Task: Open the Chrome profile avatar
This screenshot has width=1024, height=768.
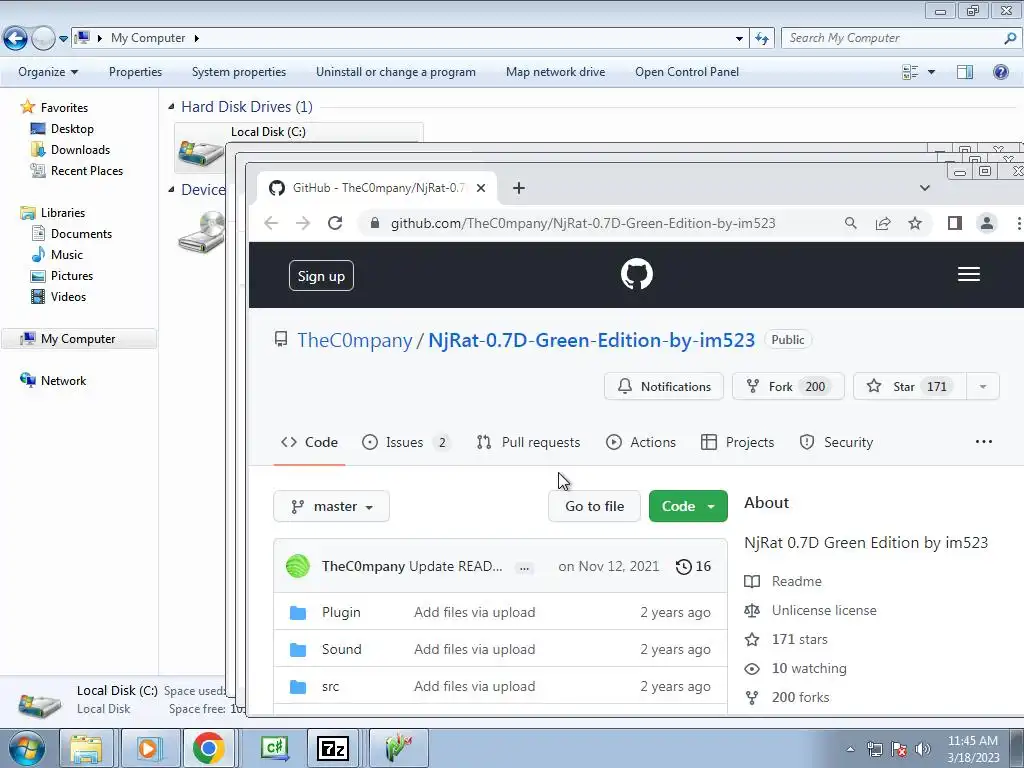Action: click(x=987, y=223)
